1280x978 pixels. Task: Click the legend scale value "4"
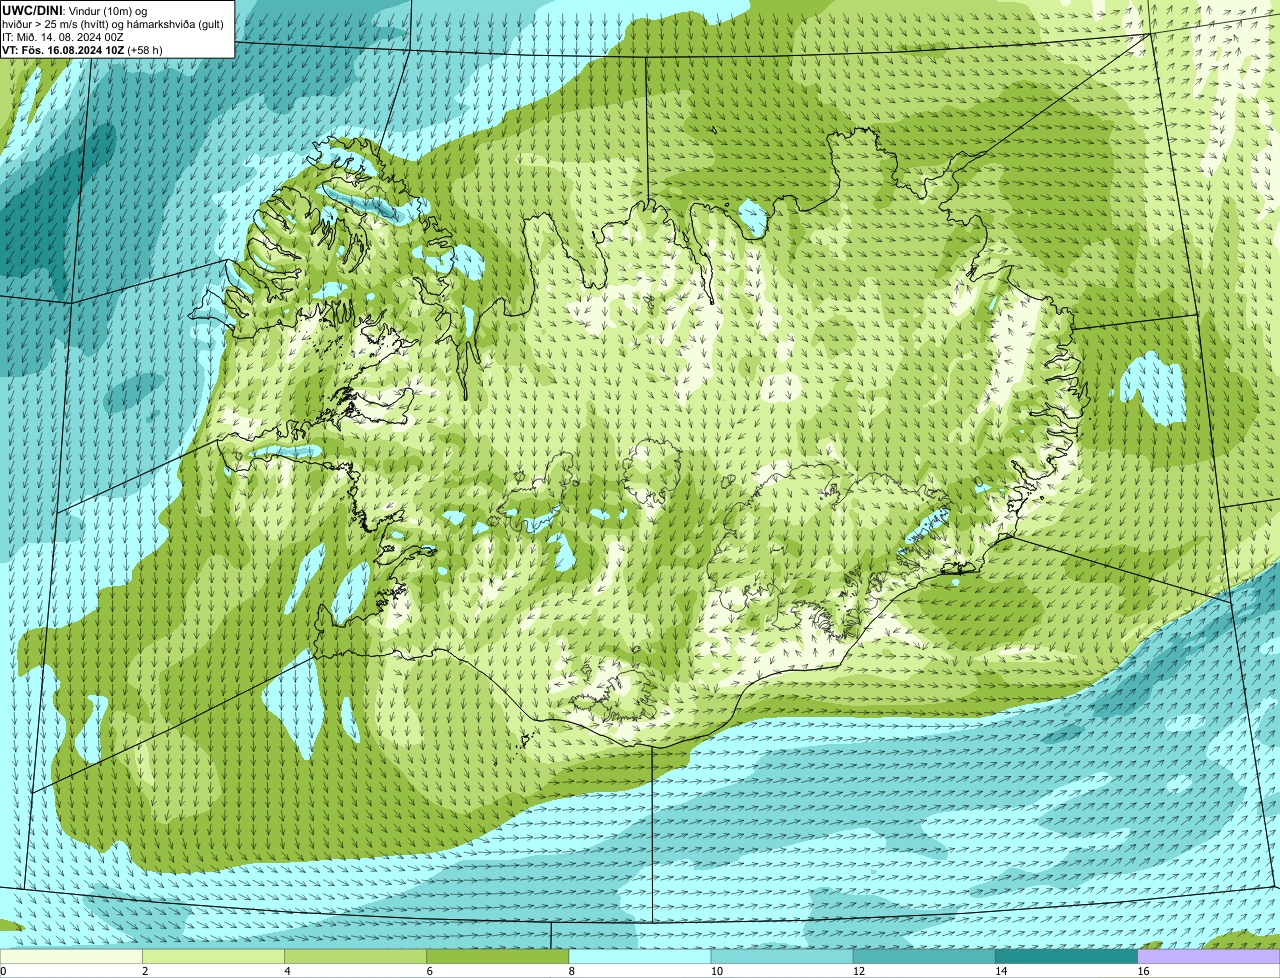click(287, 971)
